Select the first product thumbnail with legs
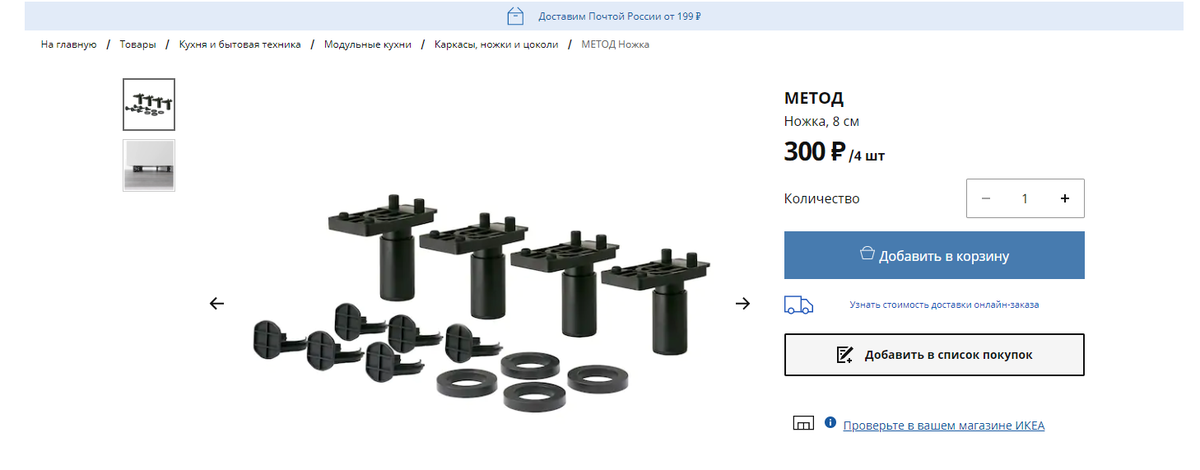 point(149,104)
